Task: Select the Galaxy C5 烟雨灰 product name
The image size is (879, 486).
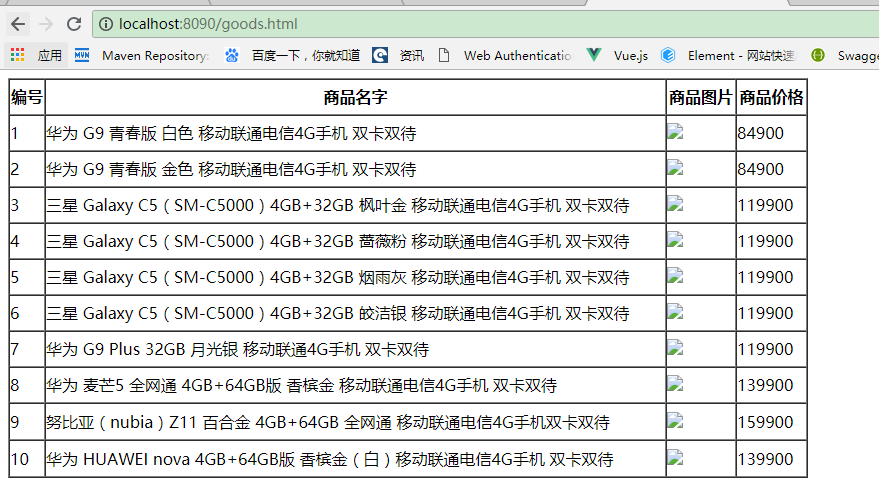Action: click(x=337, y=277)
